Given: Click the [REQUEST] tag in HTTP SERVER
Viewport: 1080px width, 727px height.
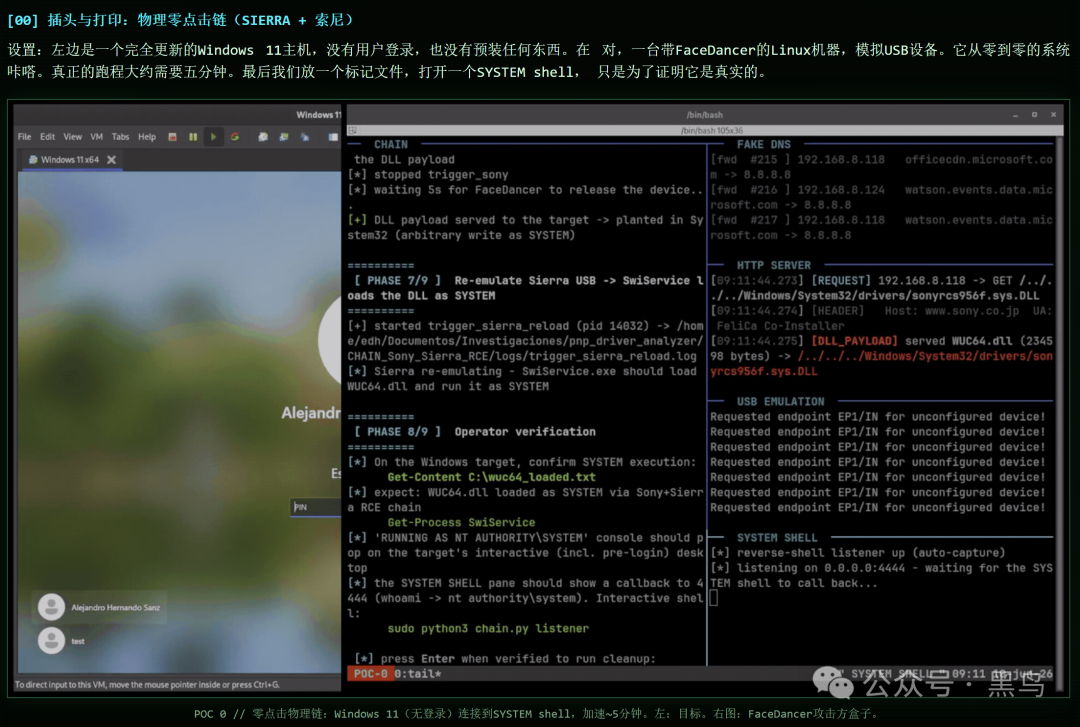Looking at the screenshot, I should [840, 280].
